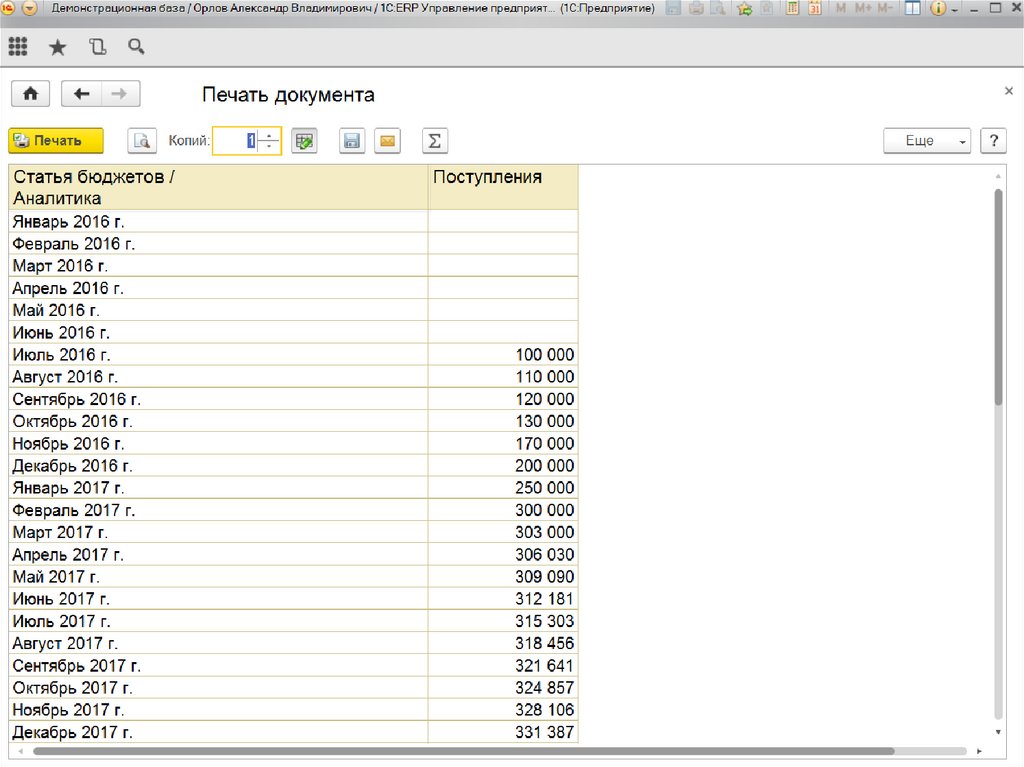This screenshot has height=767, width=1024.
Task: Calculate sum with sigma button
Action: pos(434,141)
